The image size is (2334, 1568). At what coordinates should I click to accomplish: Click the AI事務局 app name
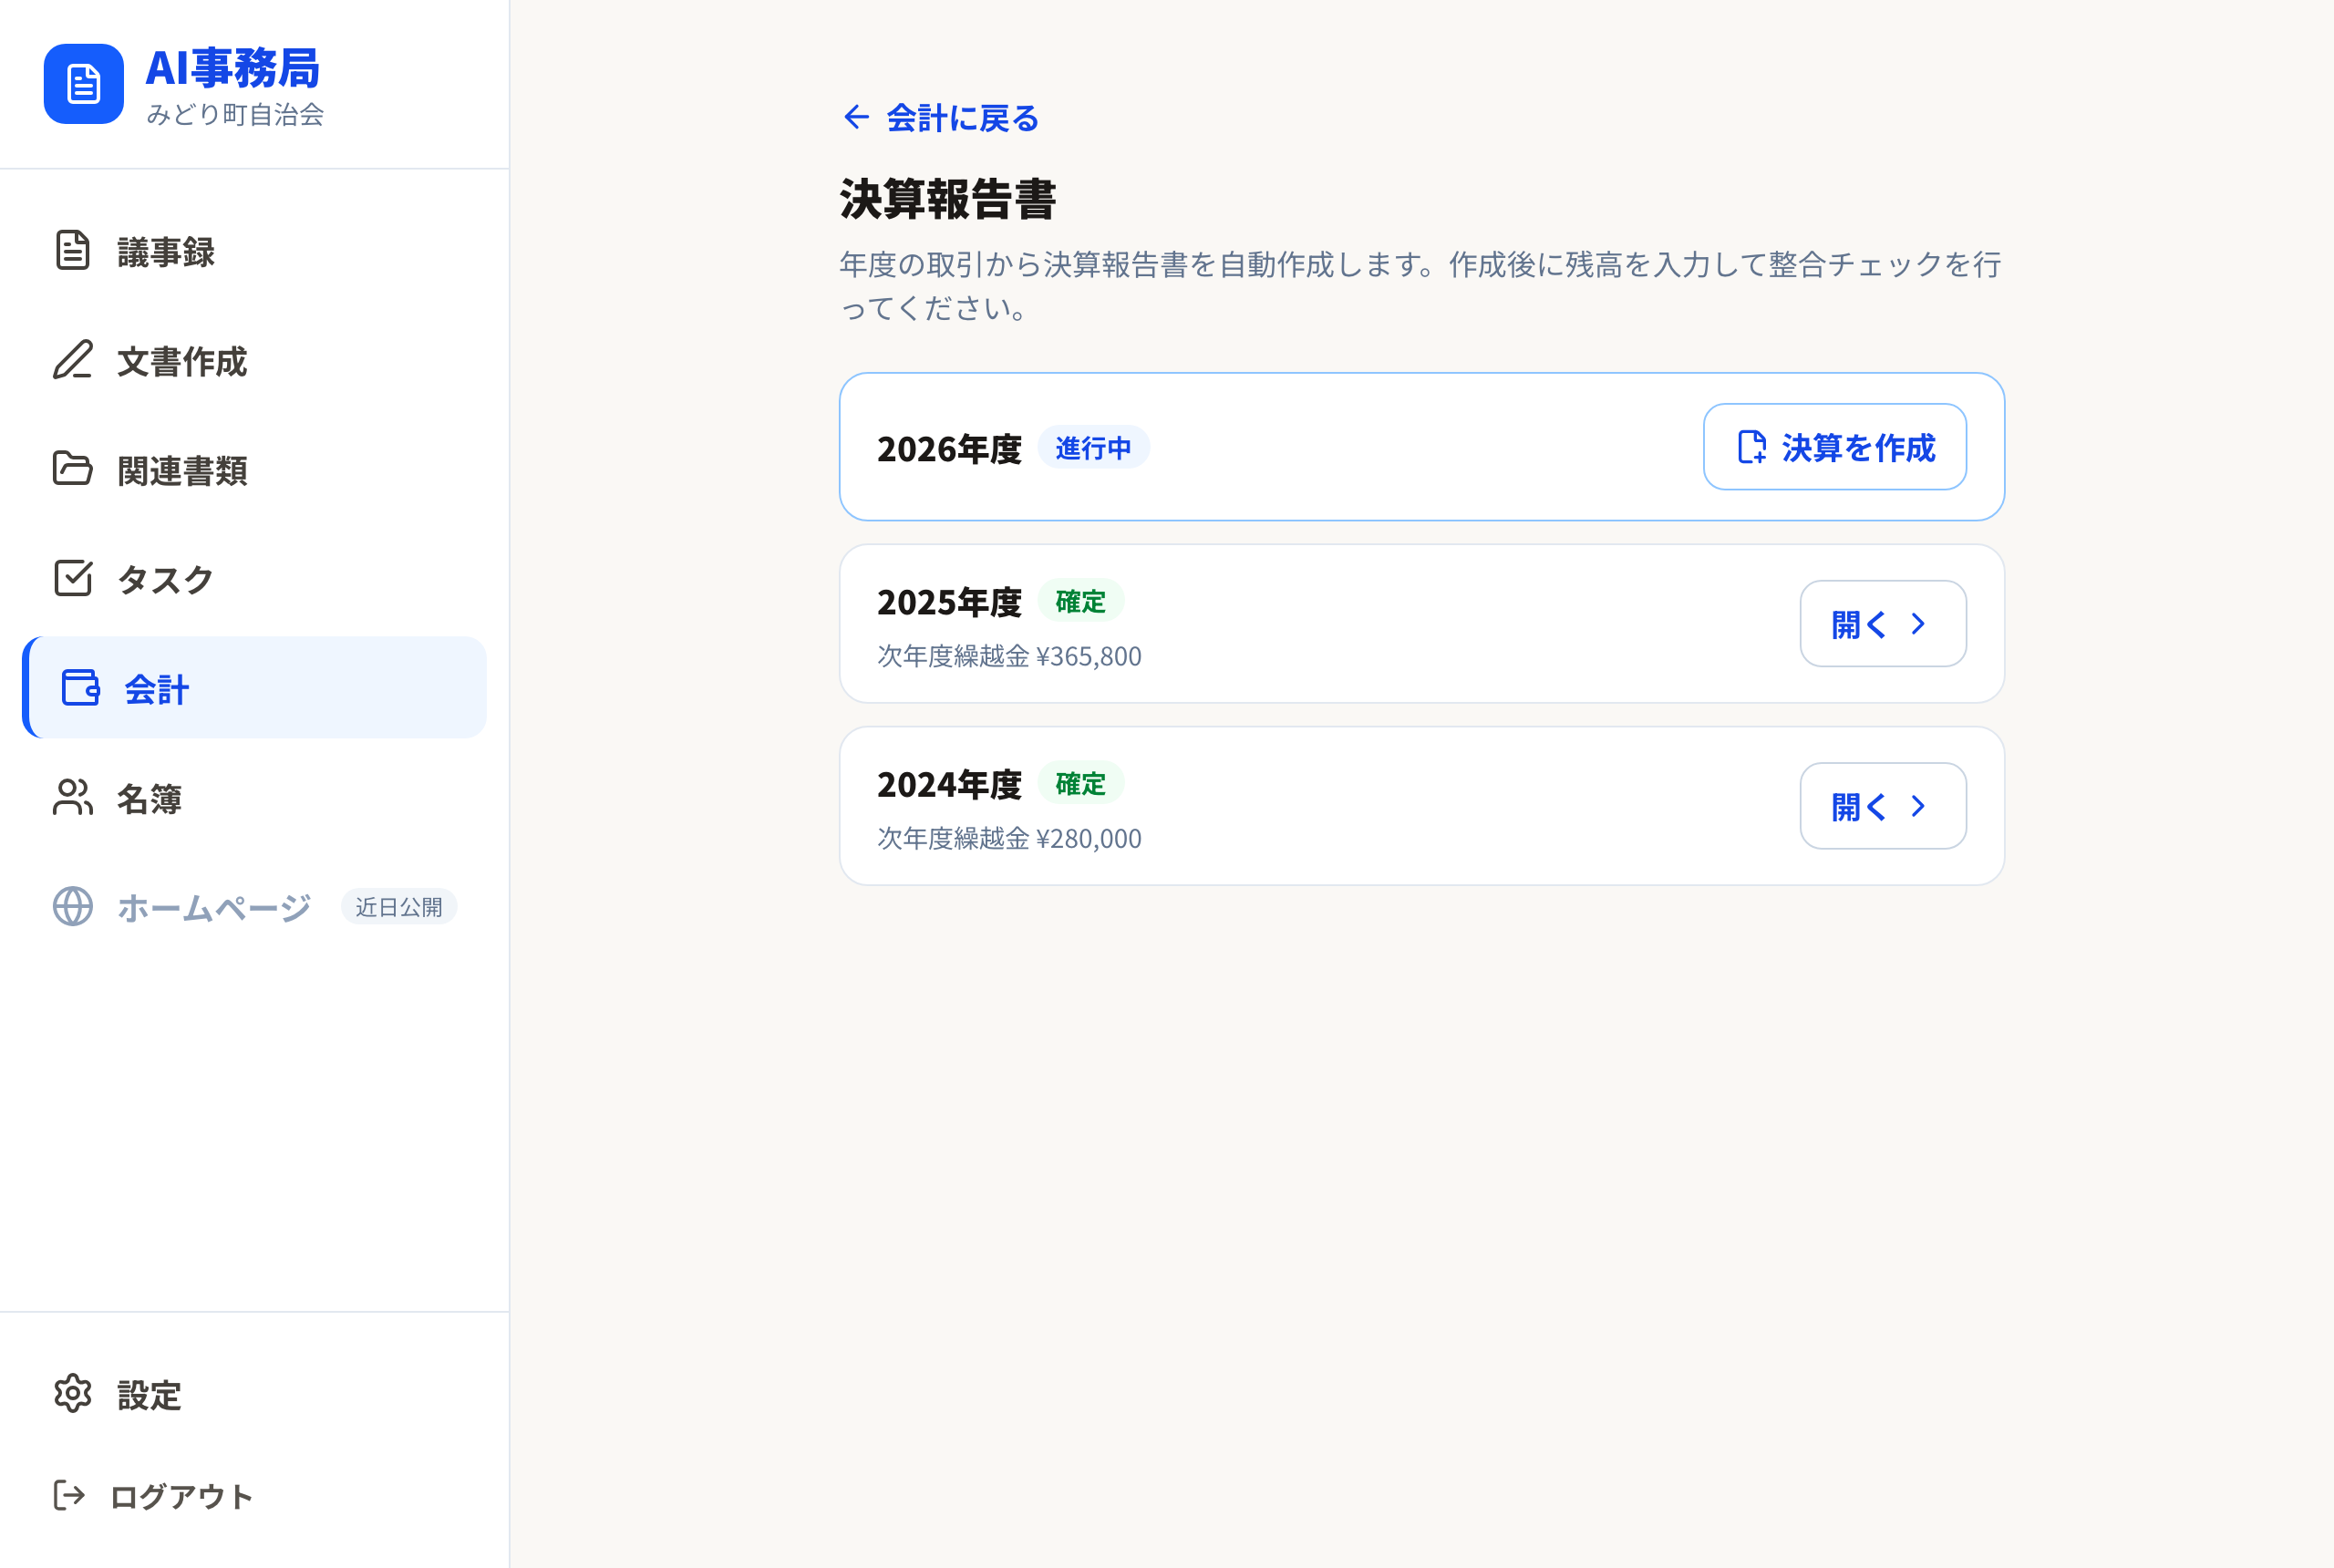click(232, 68)
